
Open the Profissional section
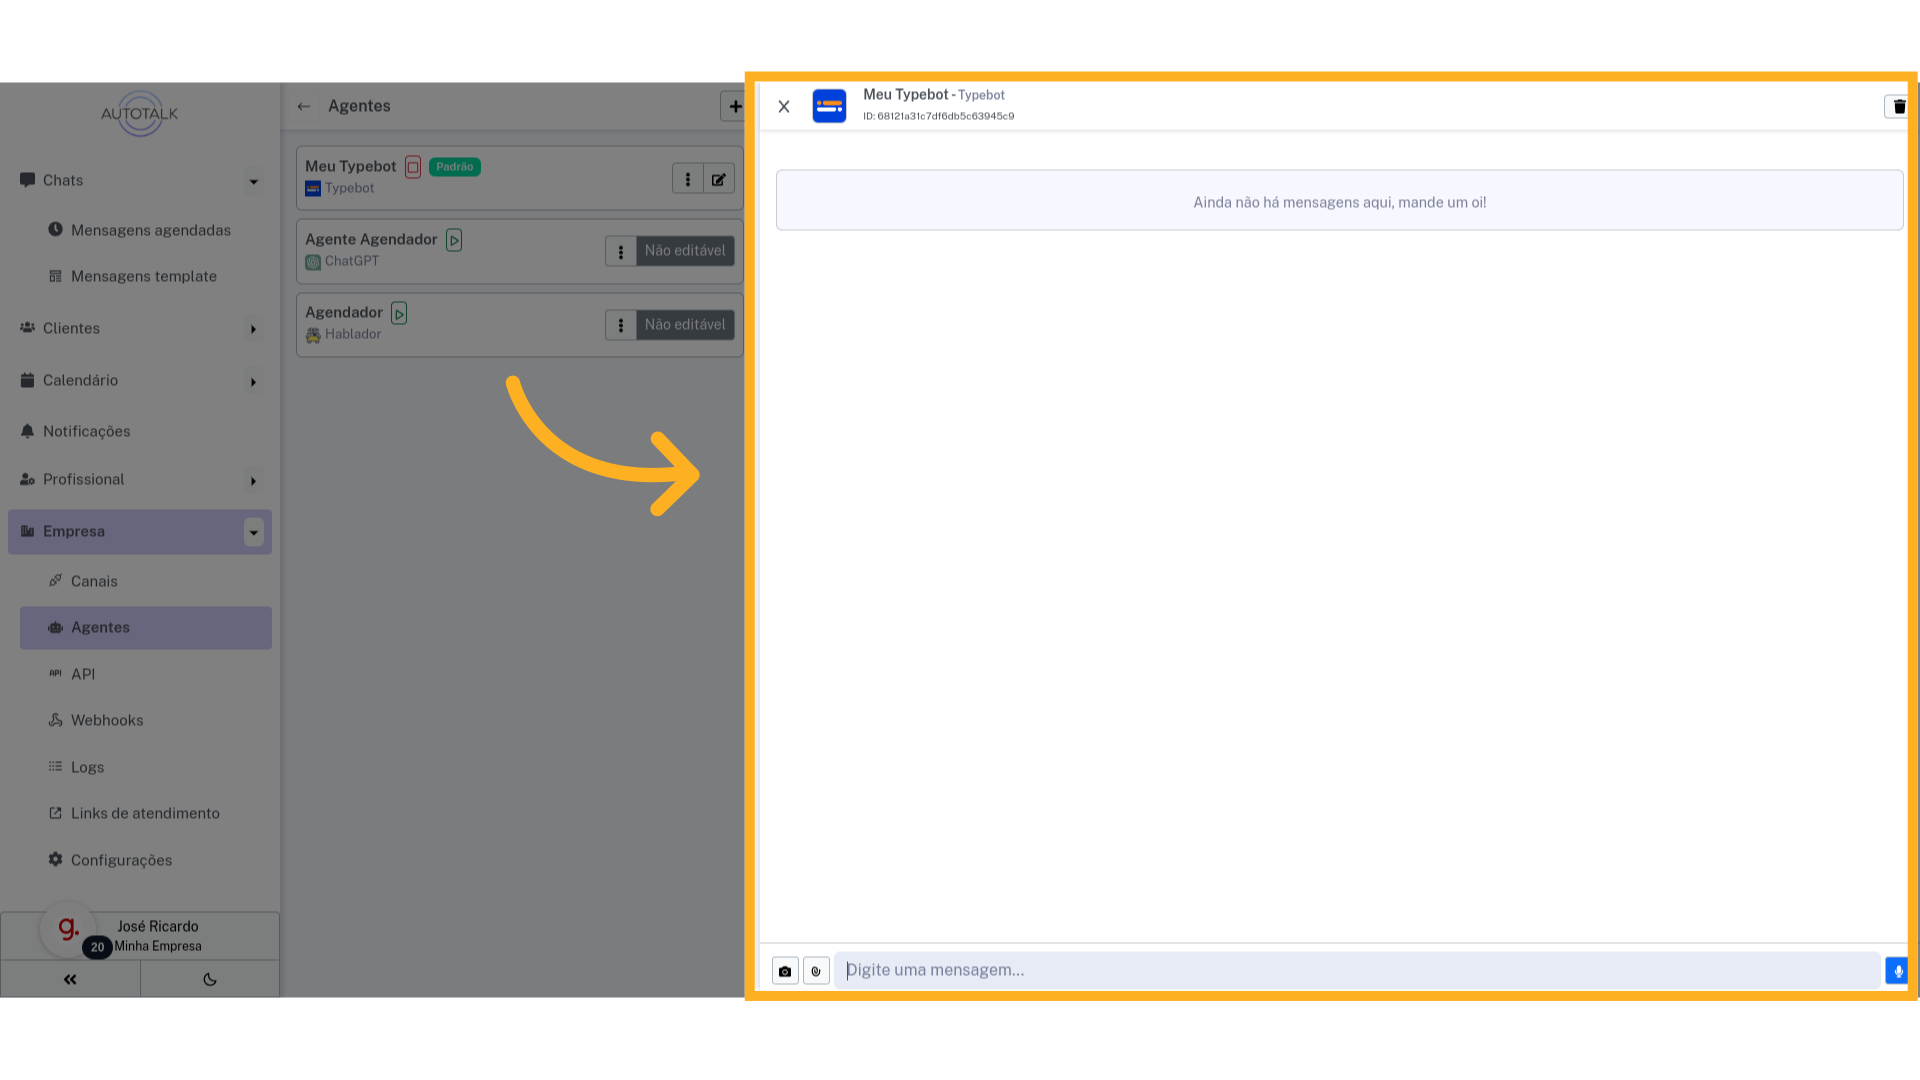(83, 480)
